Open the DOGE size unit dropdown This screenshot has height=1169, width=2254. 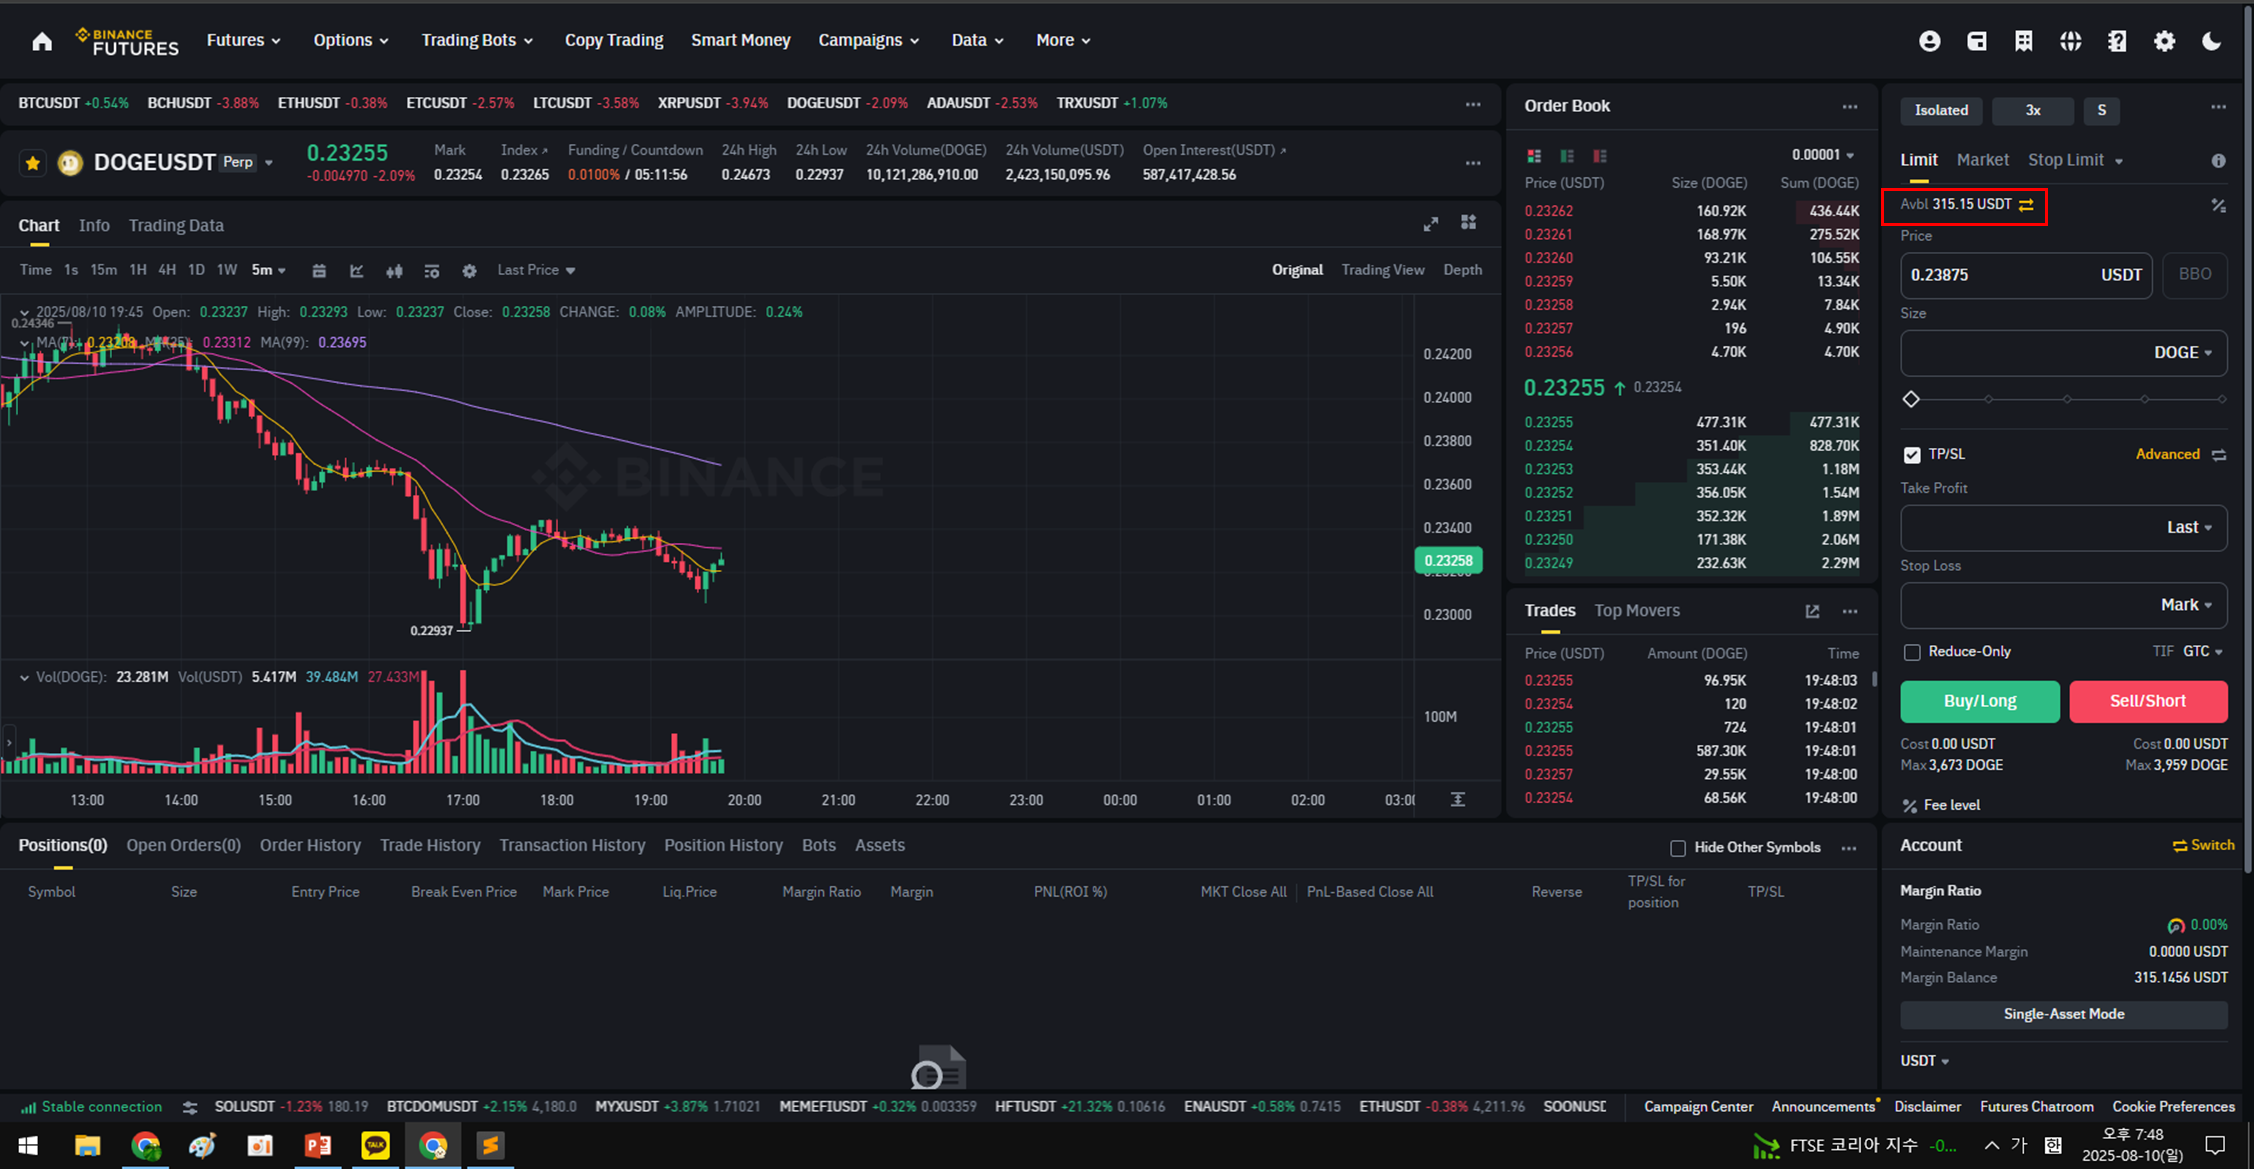pyautogui.click(x=2183, y=353)
